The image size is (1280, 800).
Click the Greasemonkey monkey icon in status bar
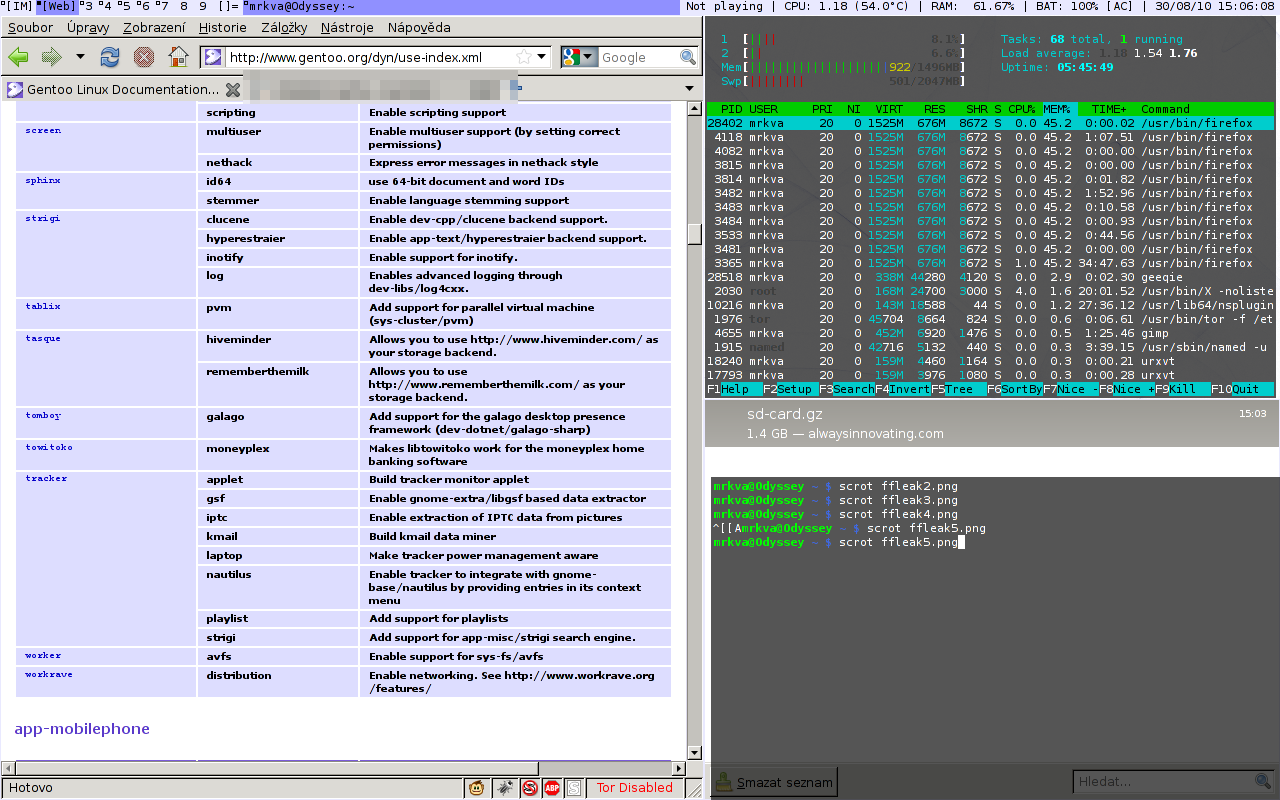click(477, 788)
